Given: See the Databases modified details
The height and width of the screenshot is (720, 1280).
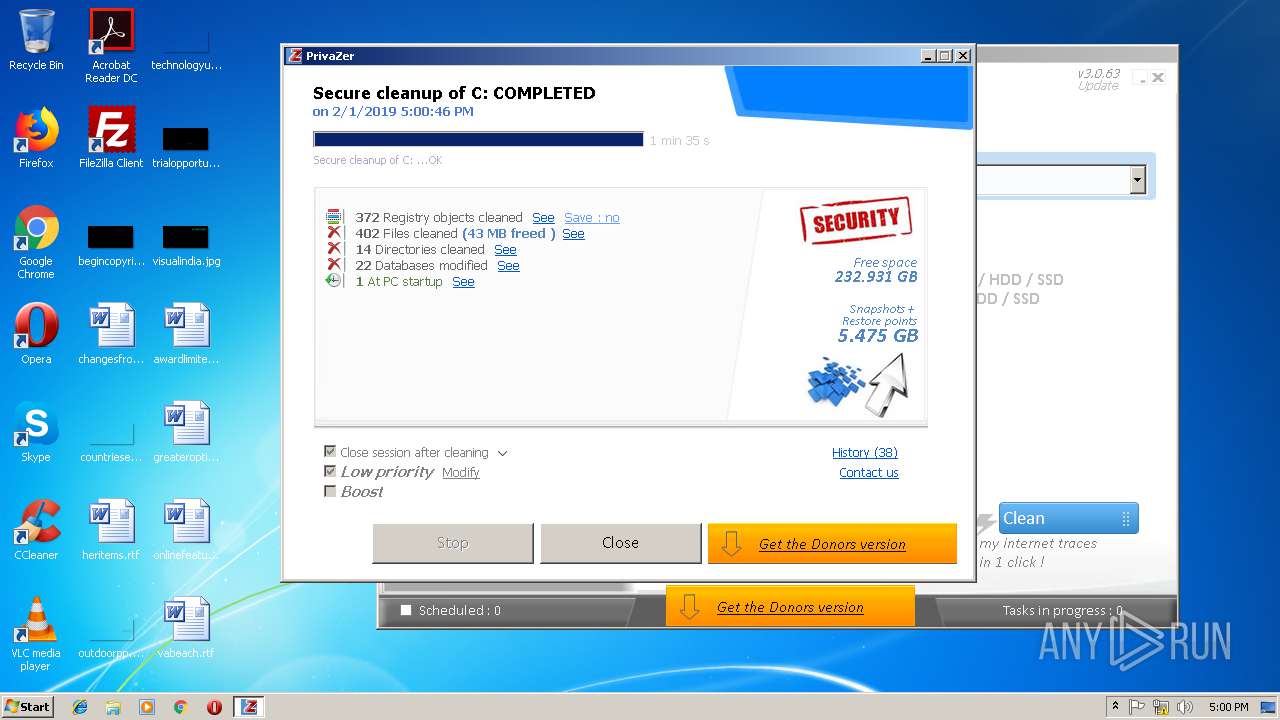Looking at the screenshot, I should (508, 265).
